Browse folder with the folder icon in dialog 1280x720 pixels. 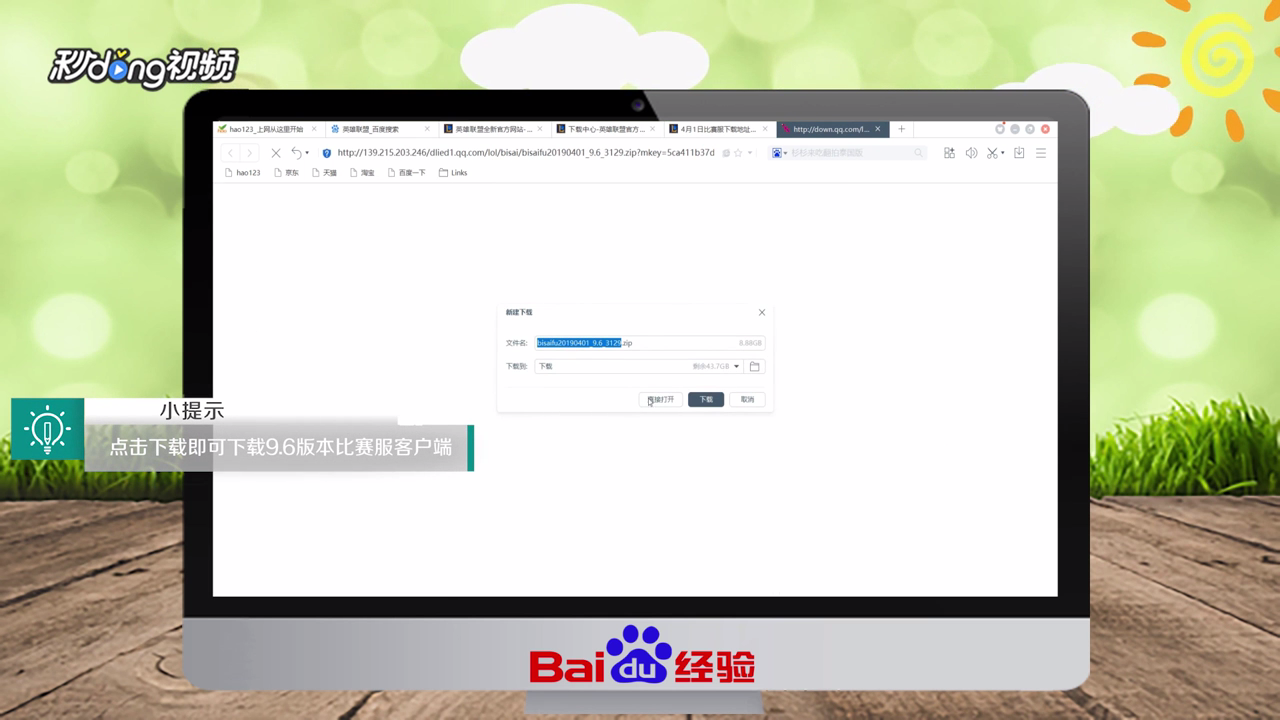[755, 366]
